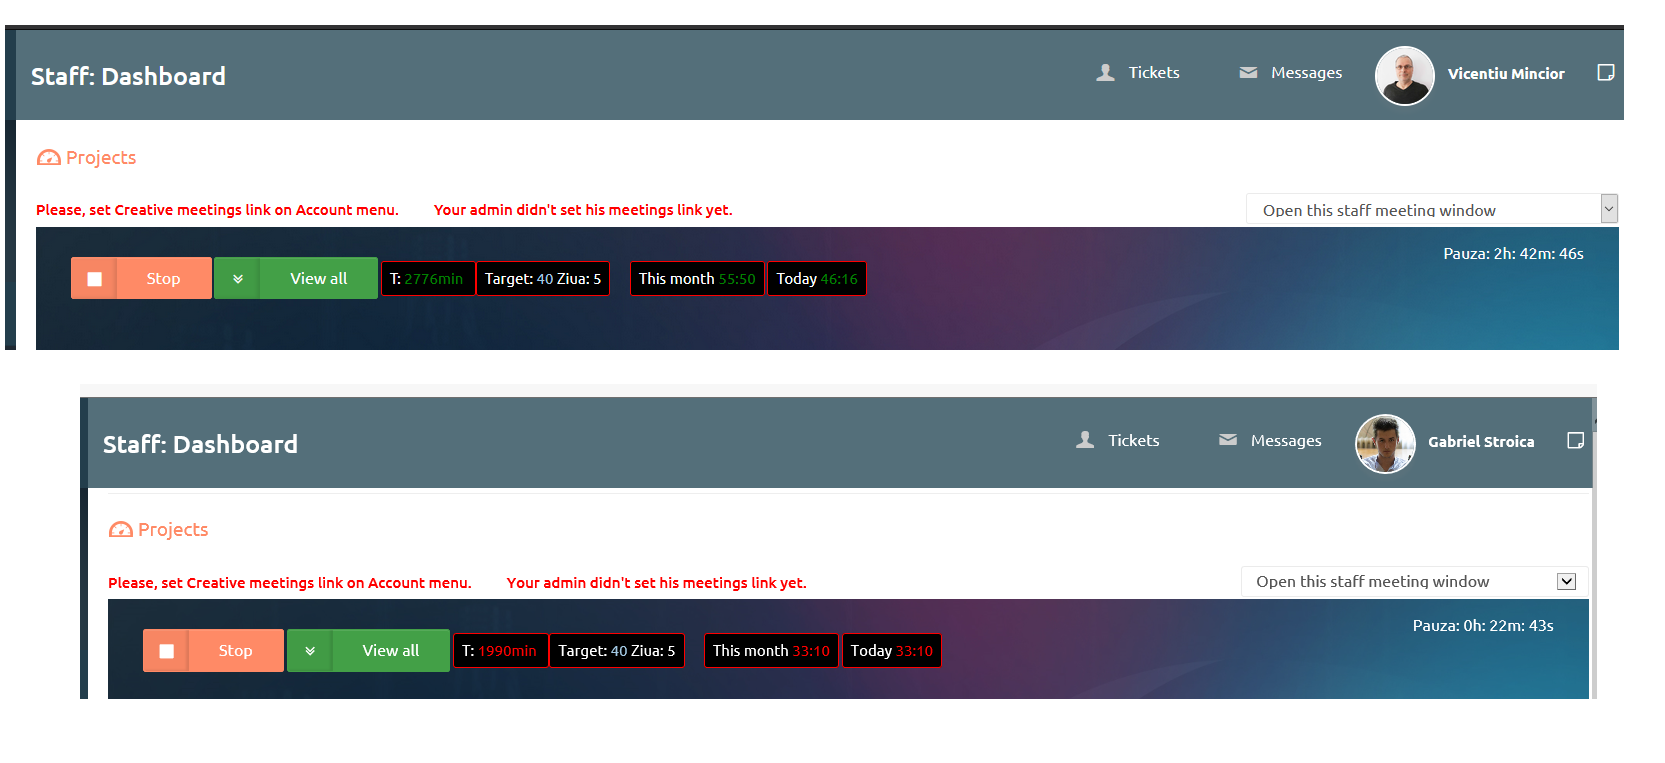Click the upper 'Please, set Creative meetings link' notice
1665x763 pixels.
coord(217,210)
